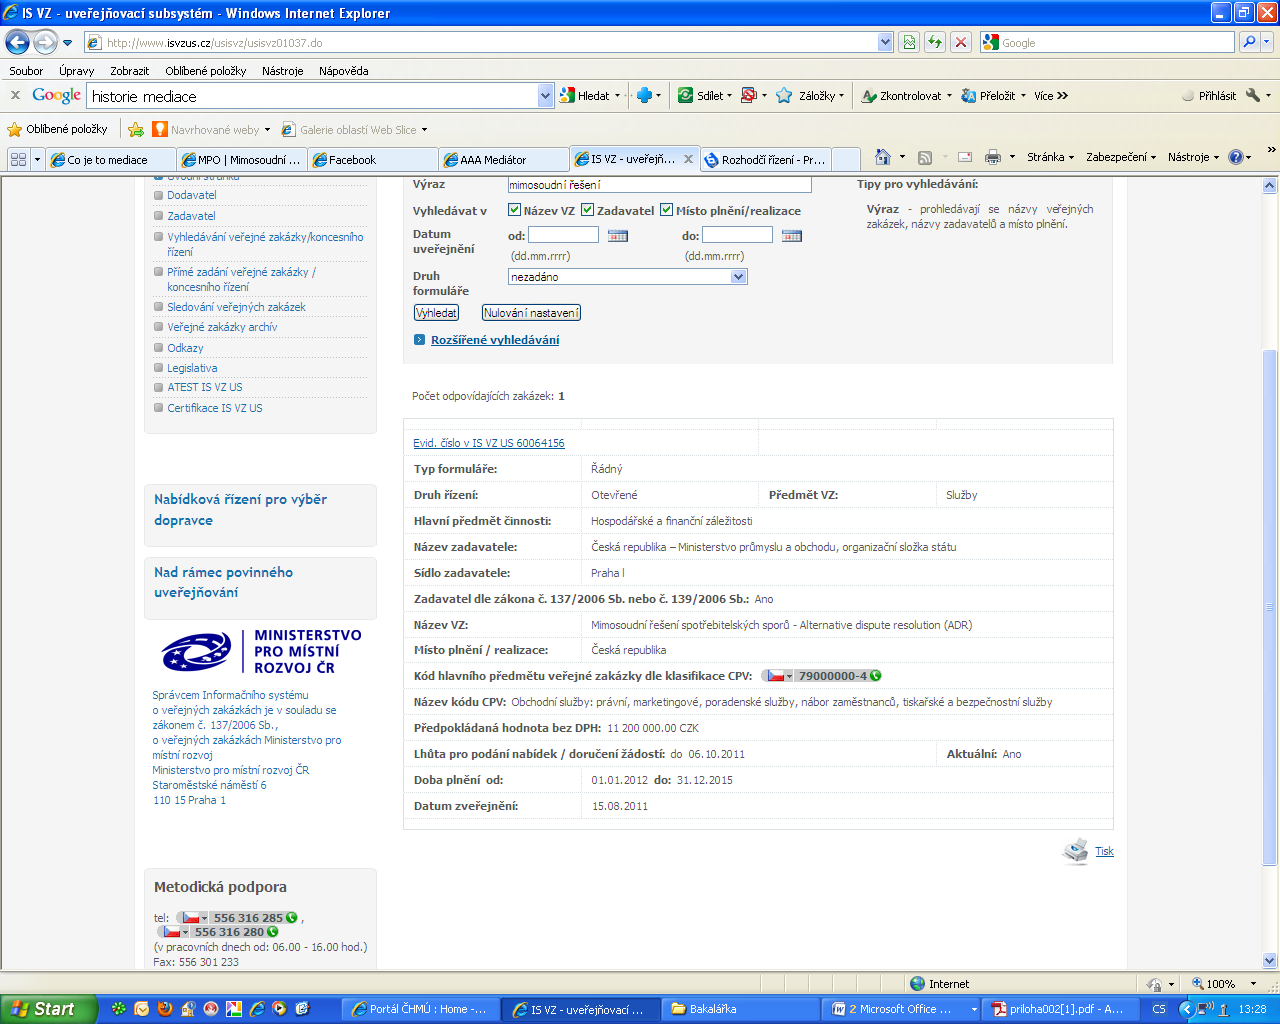Toggle the Místo plnění/realizace checkbox

(x=666, y=210)
